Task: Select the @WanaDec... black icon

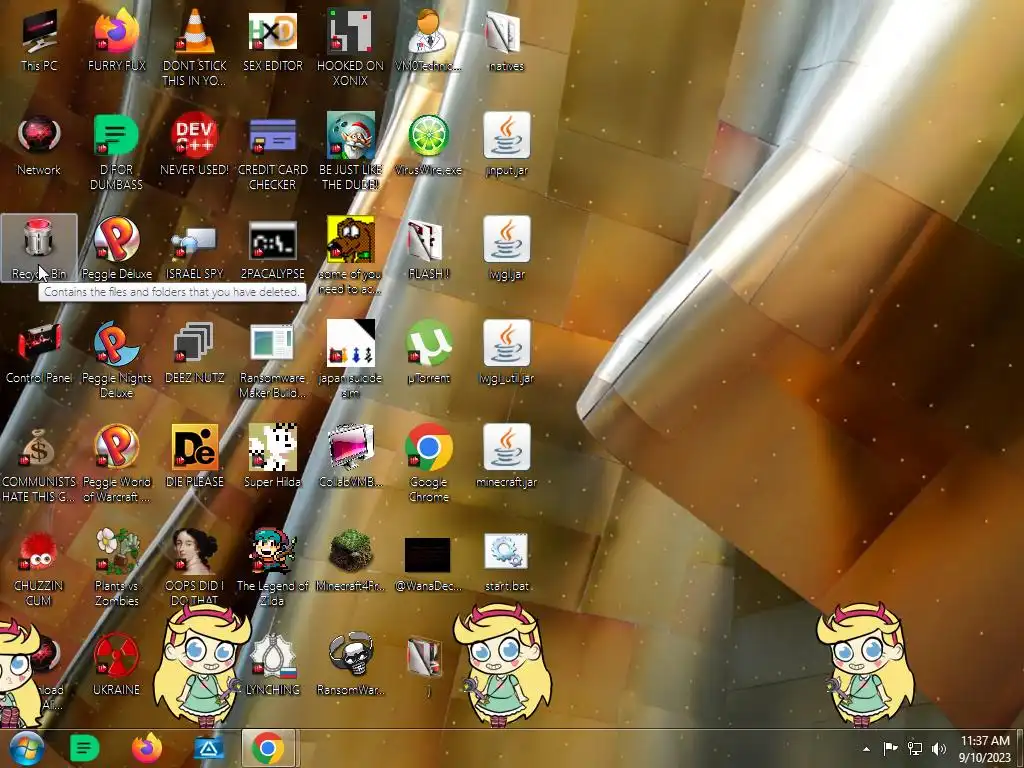Action: (428, 563)
